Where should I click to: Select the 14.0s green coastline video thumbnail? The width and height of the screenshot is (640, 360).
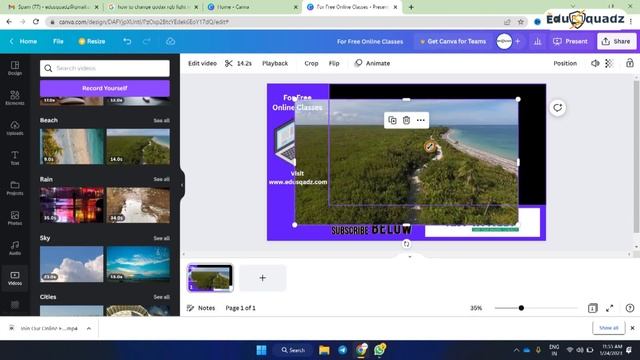[138, 147]
